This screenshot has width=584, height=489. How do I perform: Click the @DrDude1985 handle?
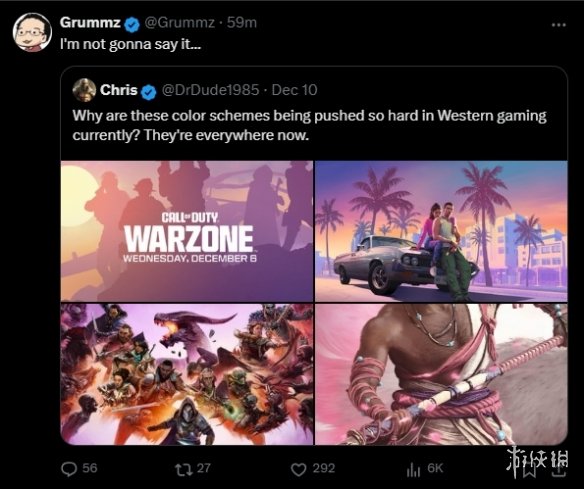pyautogui.click(x=210, y=90)
